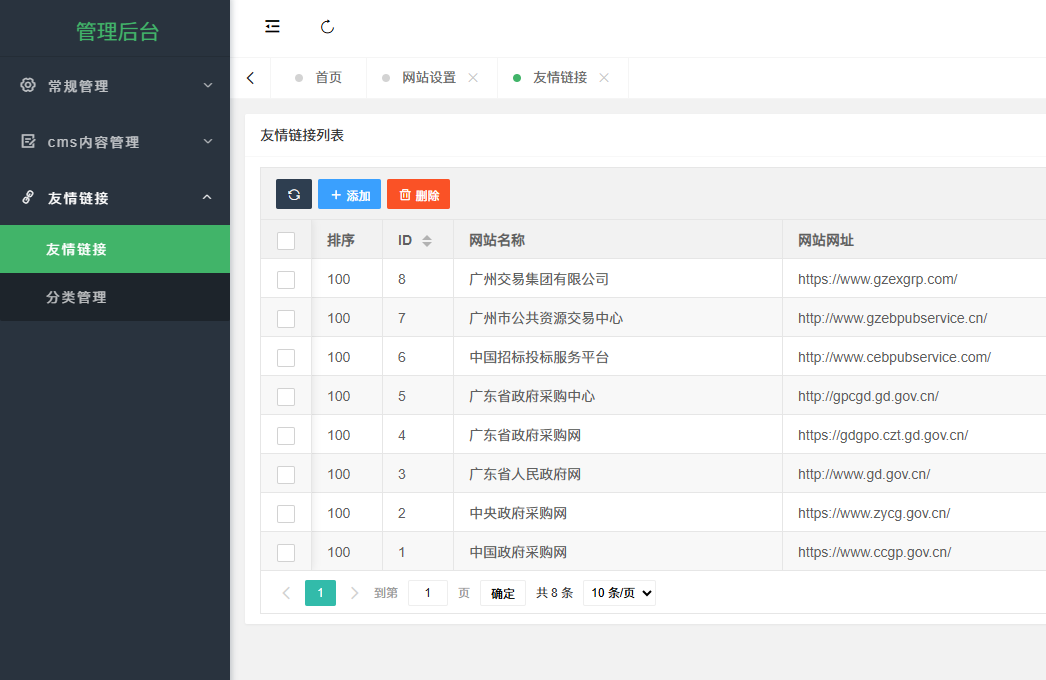Close the 友情链接 tab
Image resolution: width=1046 pixels, height=680 pixels.
coord(604,78)
